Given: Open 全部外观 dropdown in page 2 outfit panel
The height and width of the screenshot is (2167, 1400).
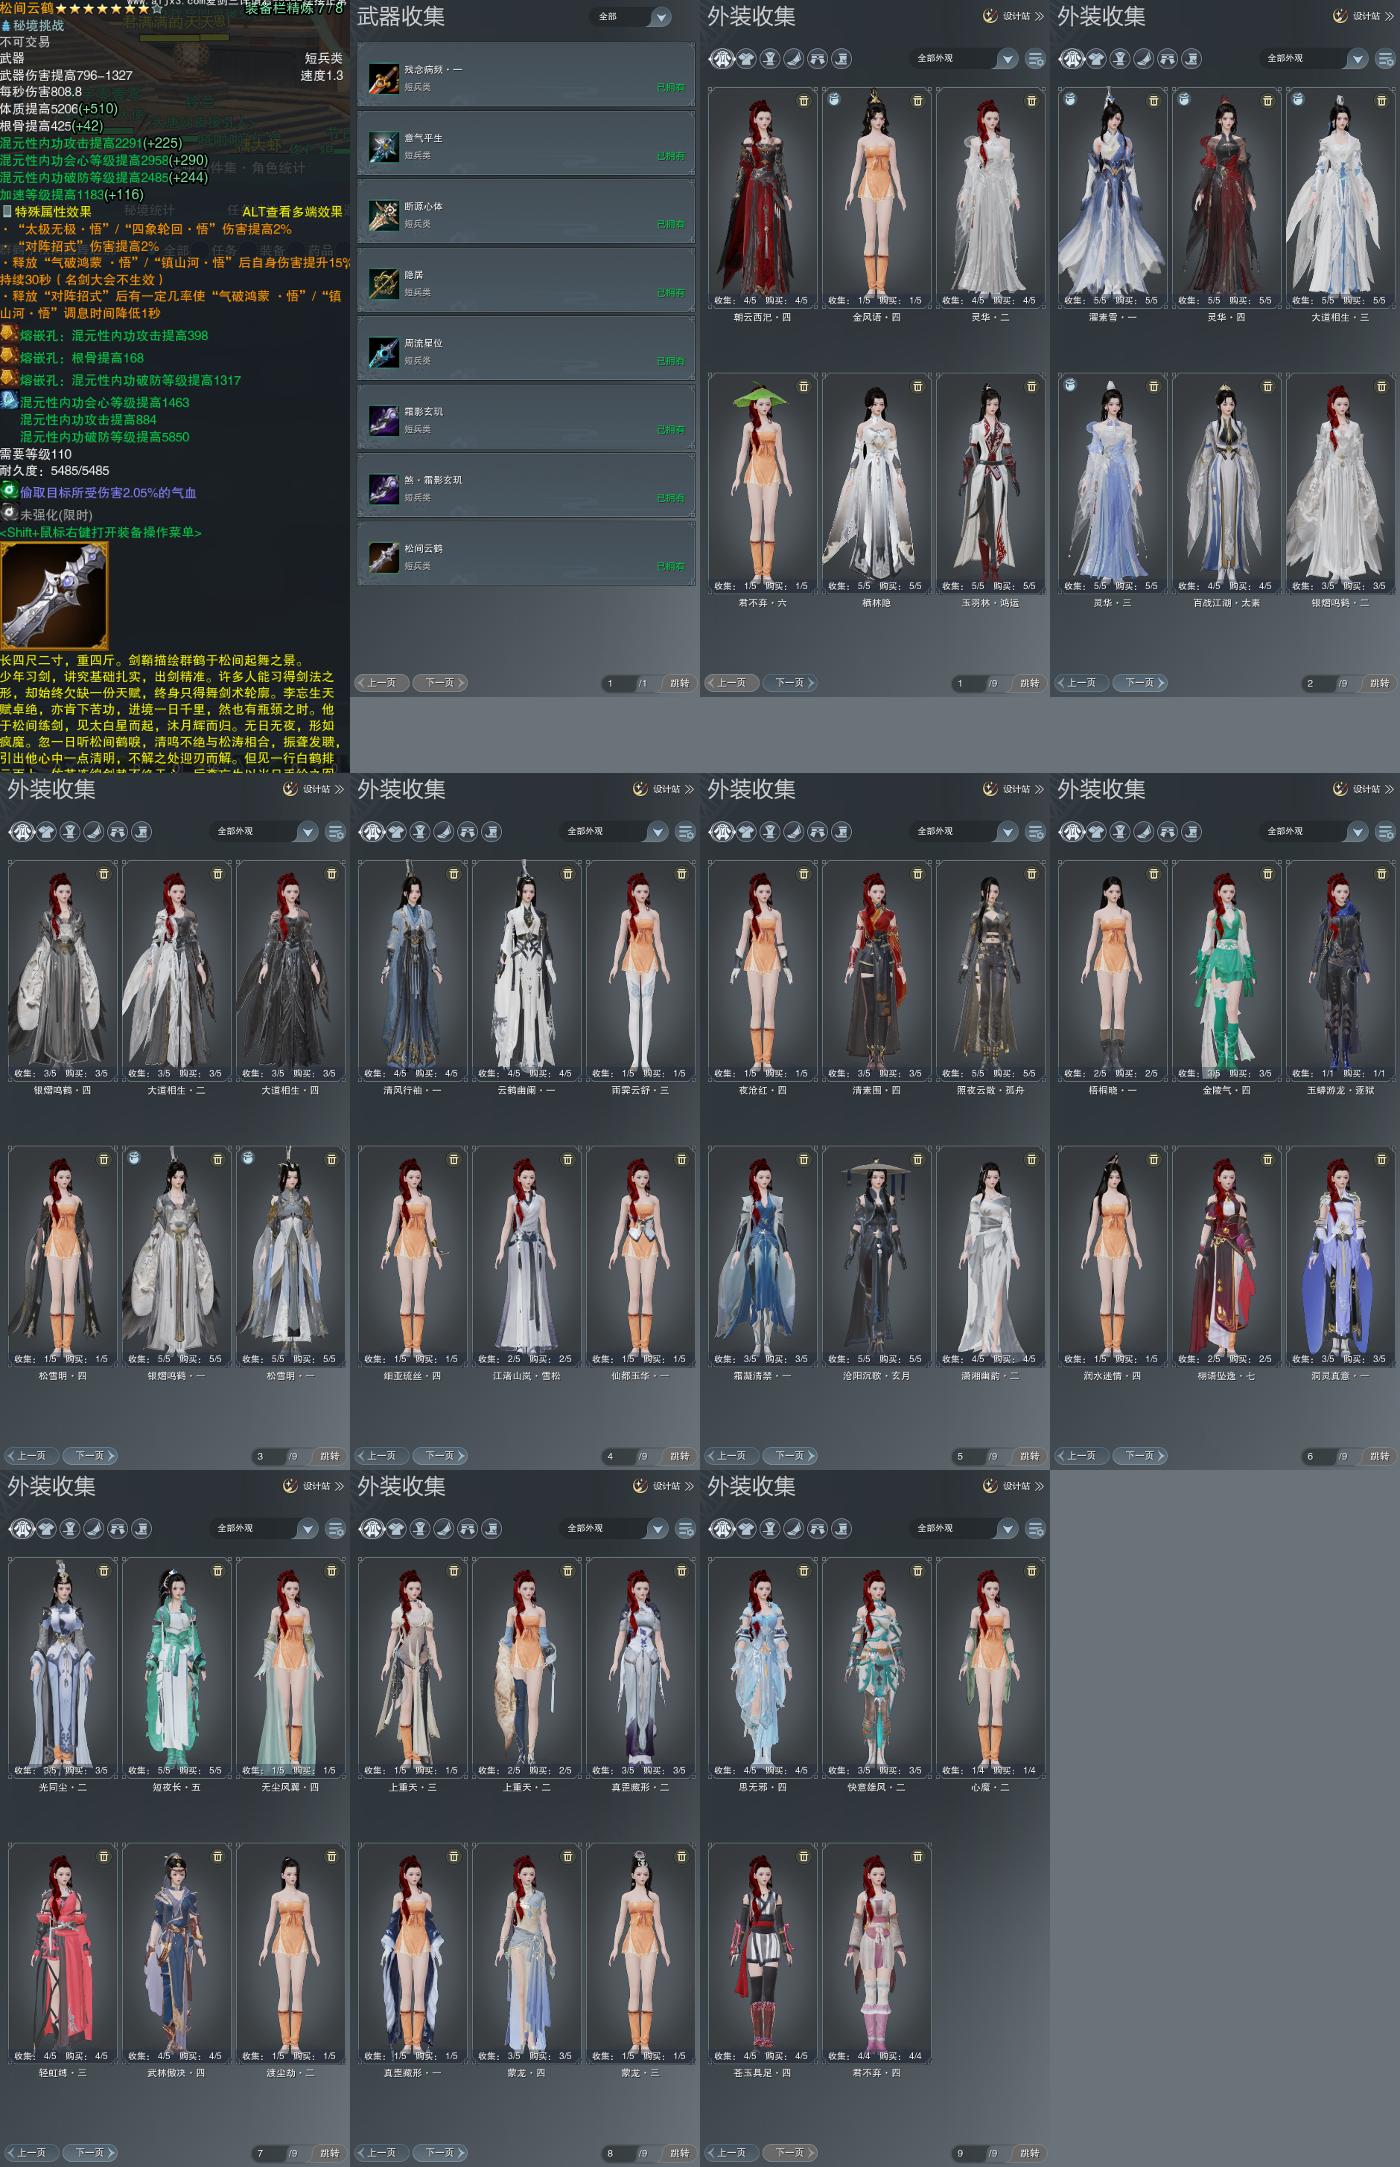Looking at the screenshot, I should pyautogui.click(x=1316, y=59).
